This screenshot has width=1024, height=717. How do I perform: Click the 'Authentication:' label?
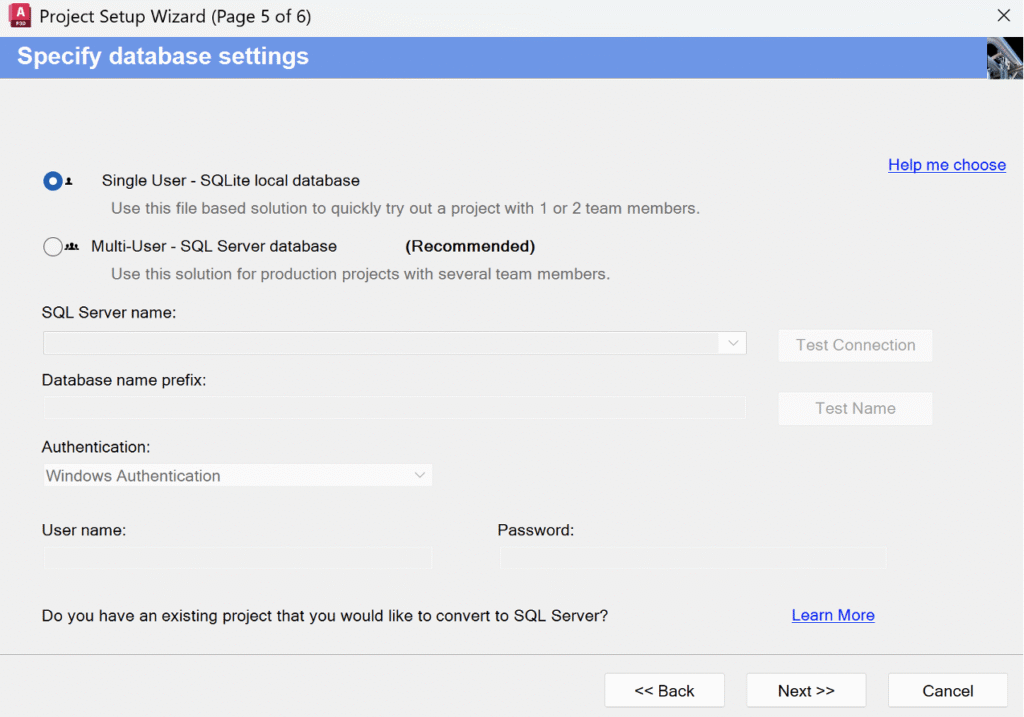[96, 447]
